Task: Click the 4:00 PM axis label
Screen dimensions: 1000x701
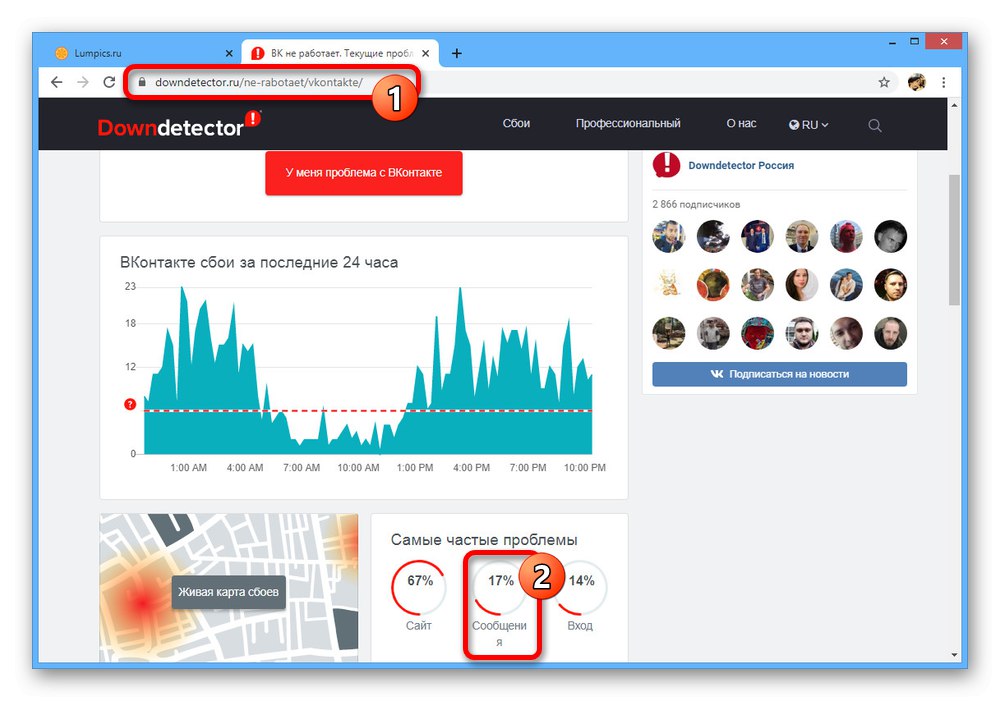Action: coord(471,468)
